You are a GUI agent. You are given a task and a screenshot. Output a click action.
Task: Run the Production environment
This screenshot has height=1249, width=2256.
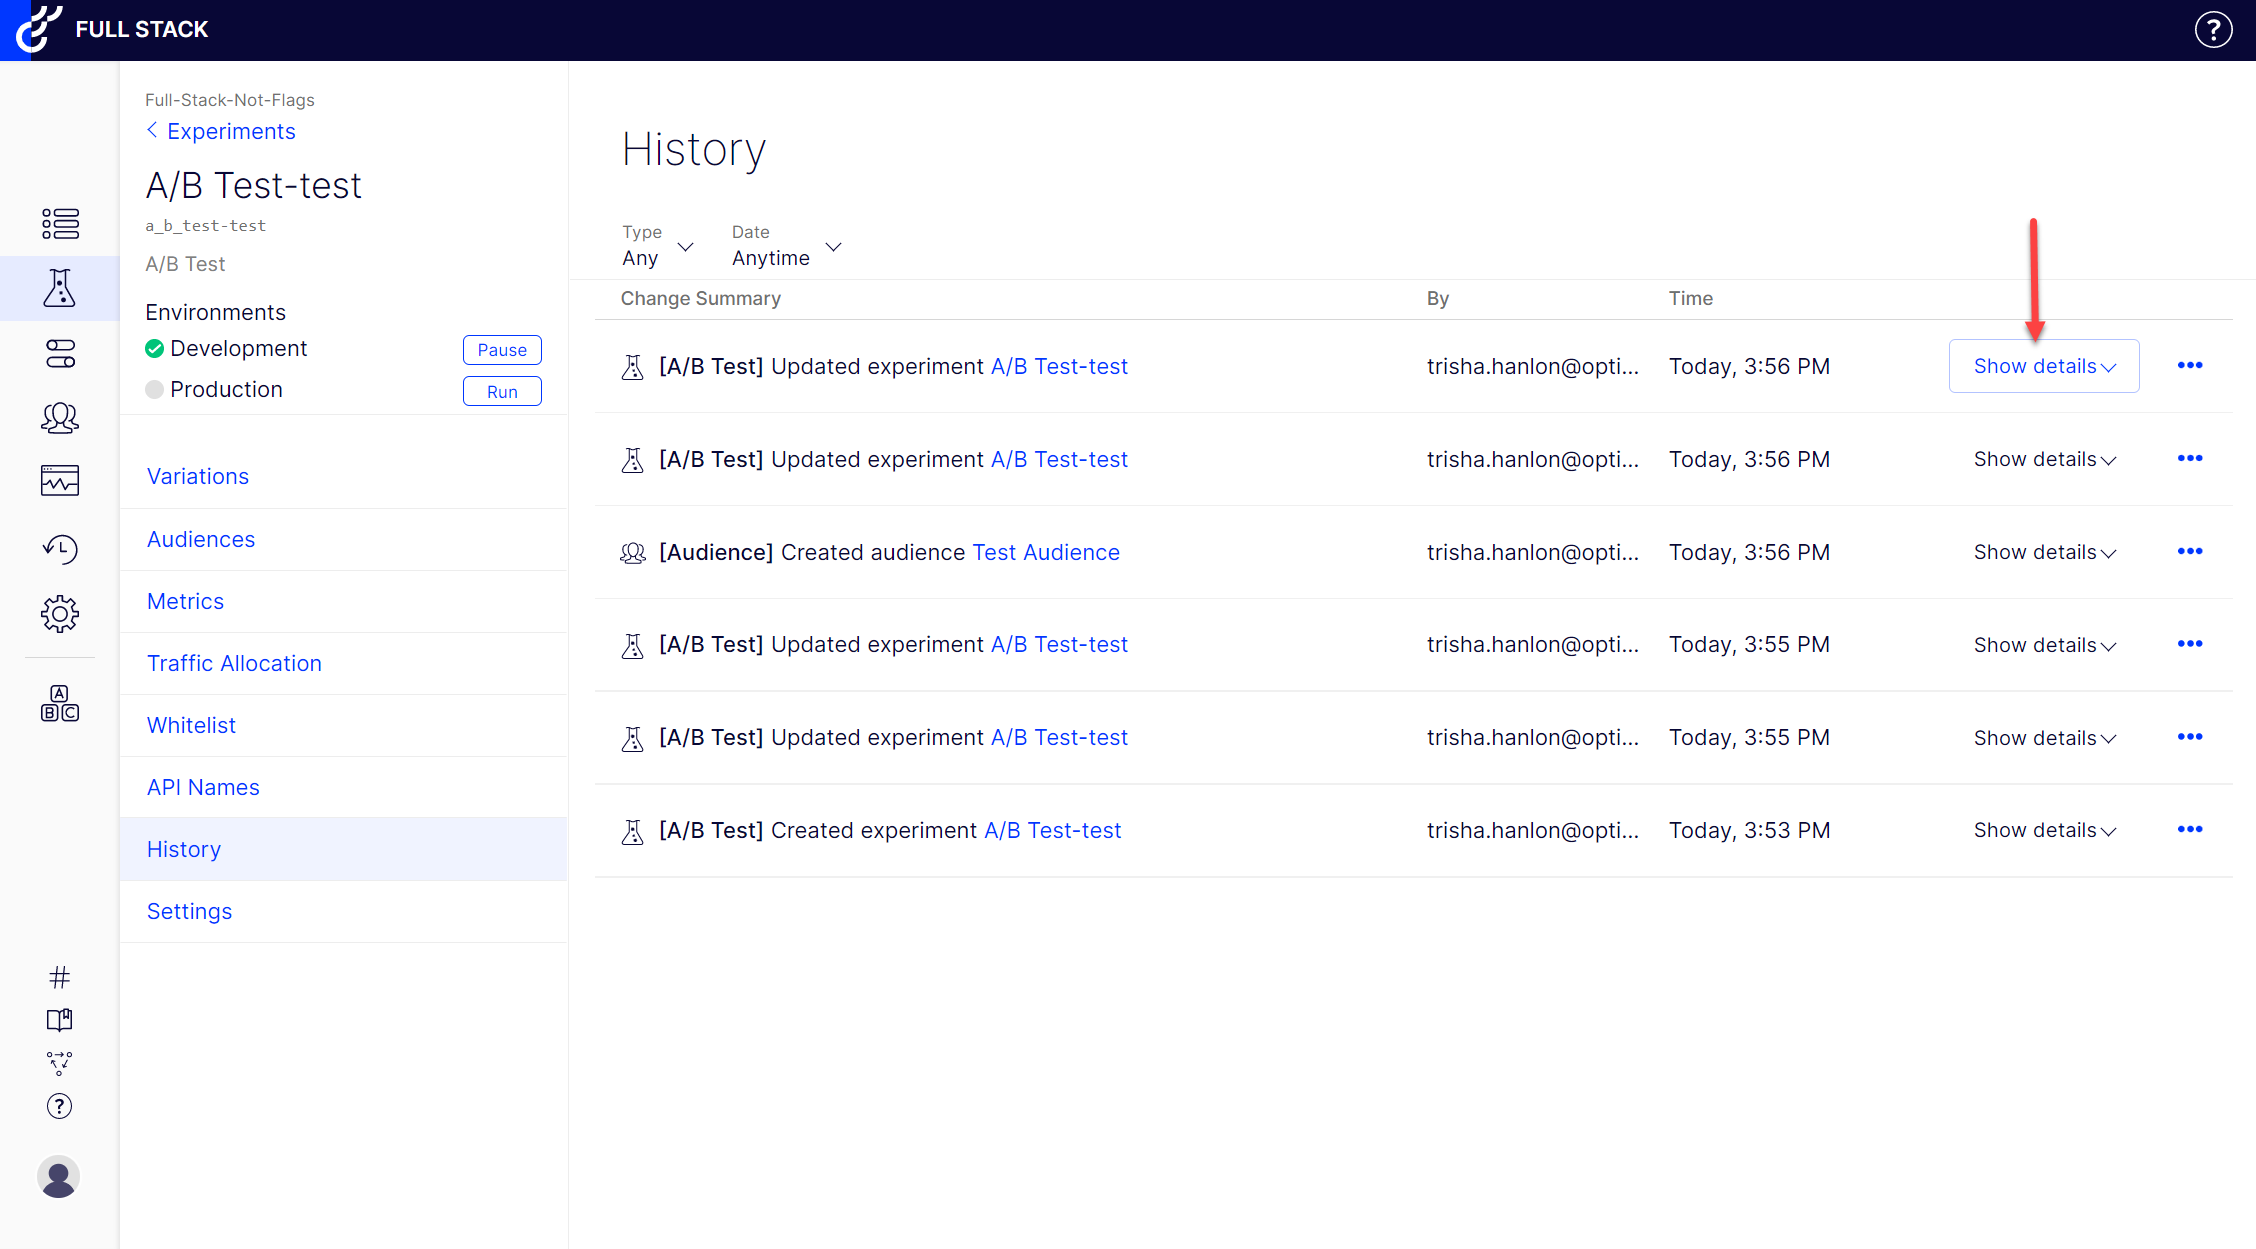502,392
